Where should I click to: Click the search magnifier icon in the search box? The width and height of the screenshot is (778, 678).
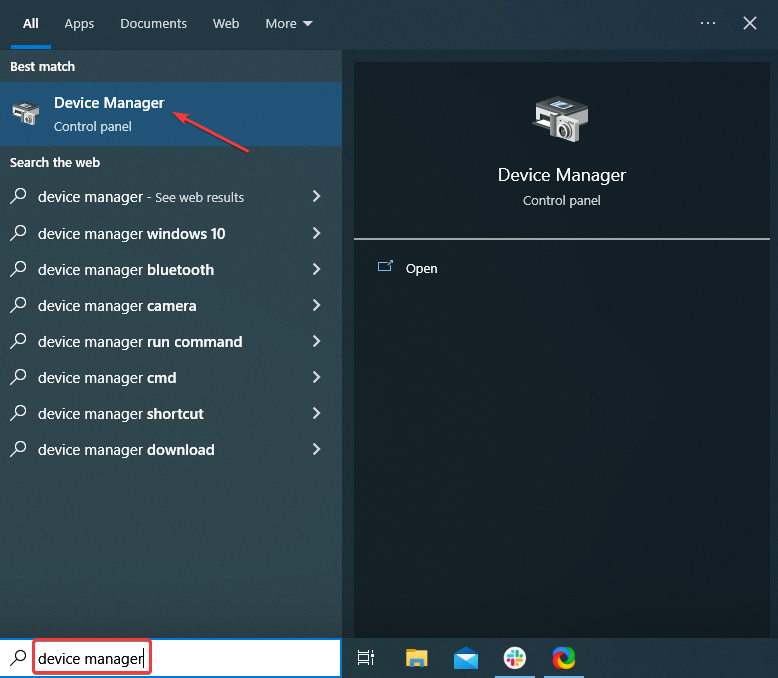tap(17, 657)
